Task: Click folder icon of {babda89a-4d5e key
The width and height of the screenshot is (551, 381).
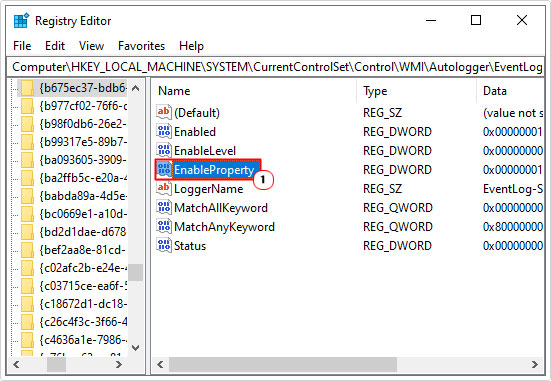Action: (x=27, y=196)
